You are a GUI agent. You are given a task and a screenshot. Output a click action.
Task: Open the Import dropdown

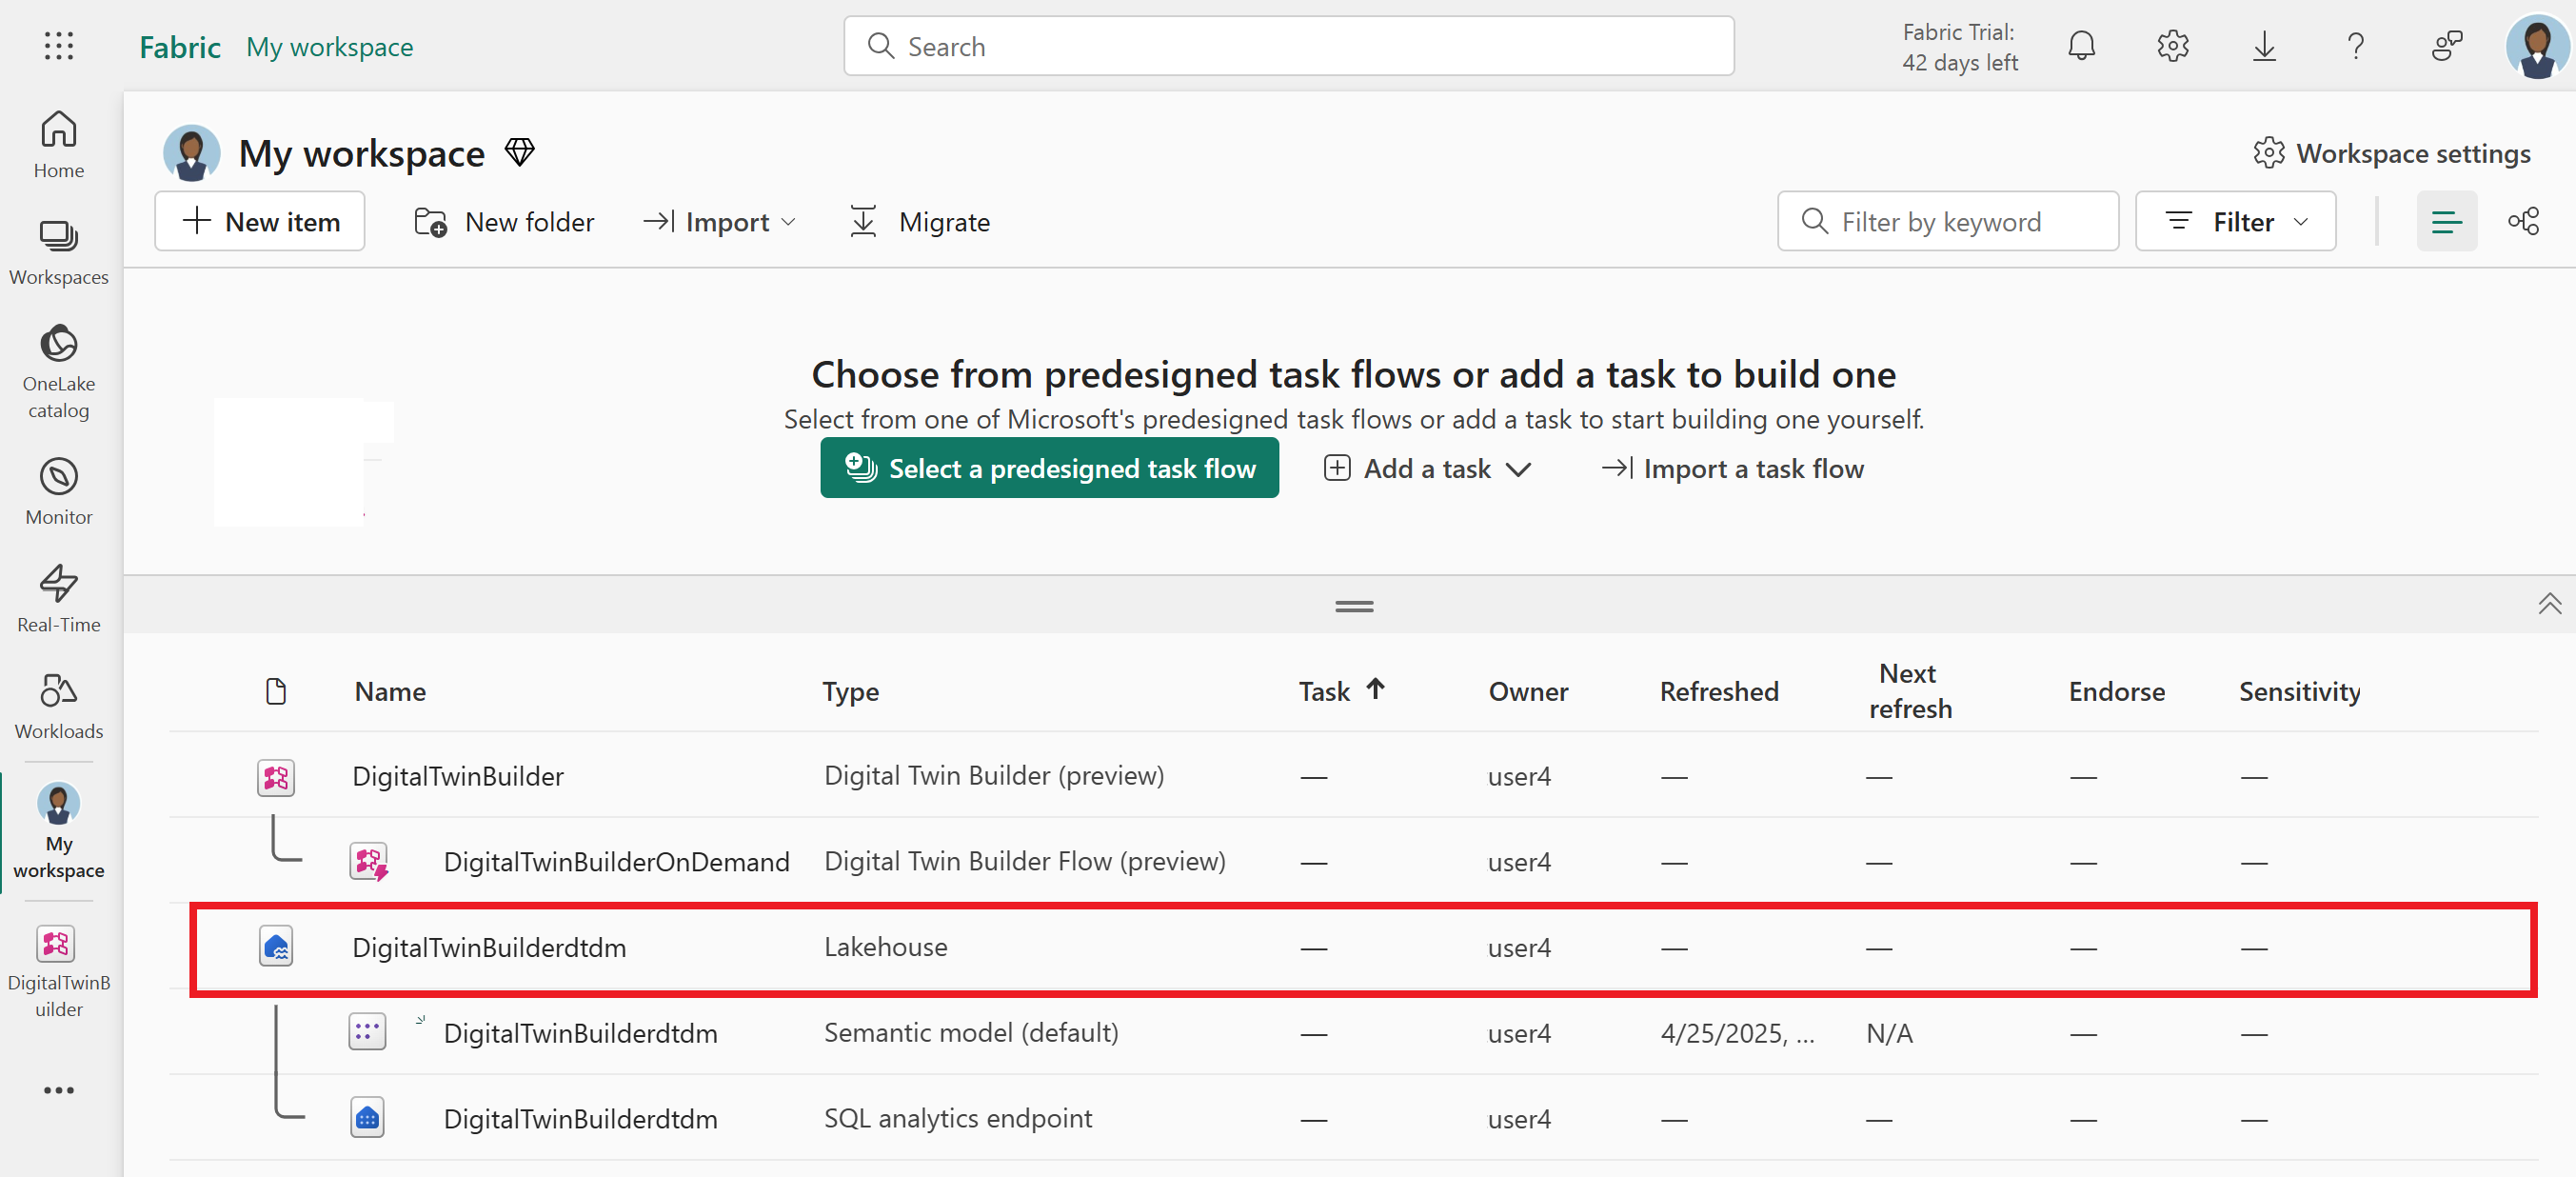719,221
